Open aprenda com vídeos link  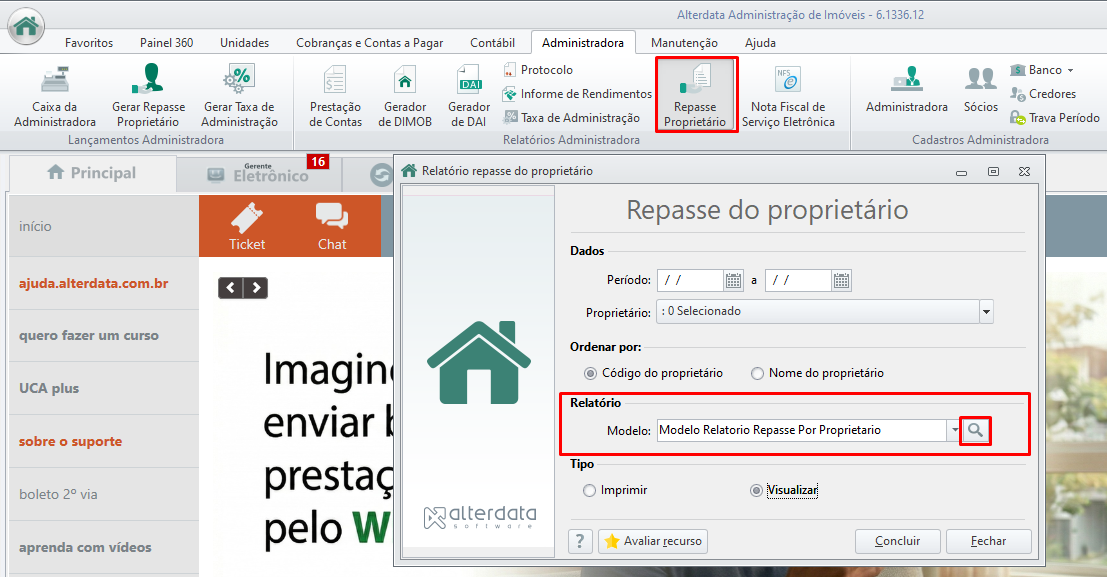click(85, 547)
